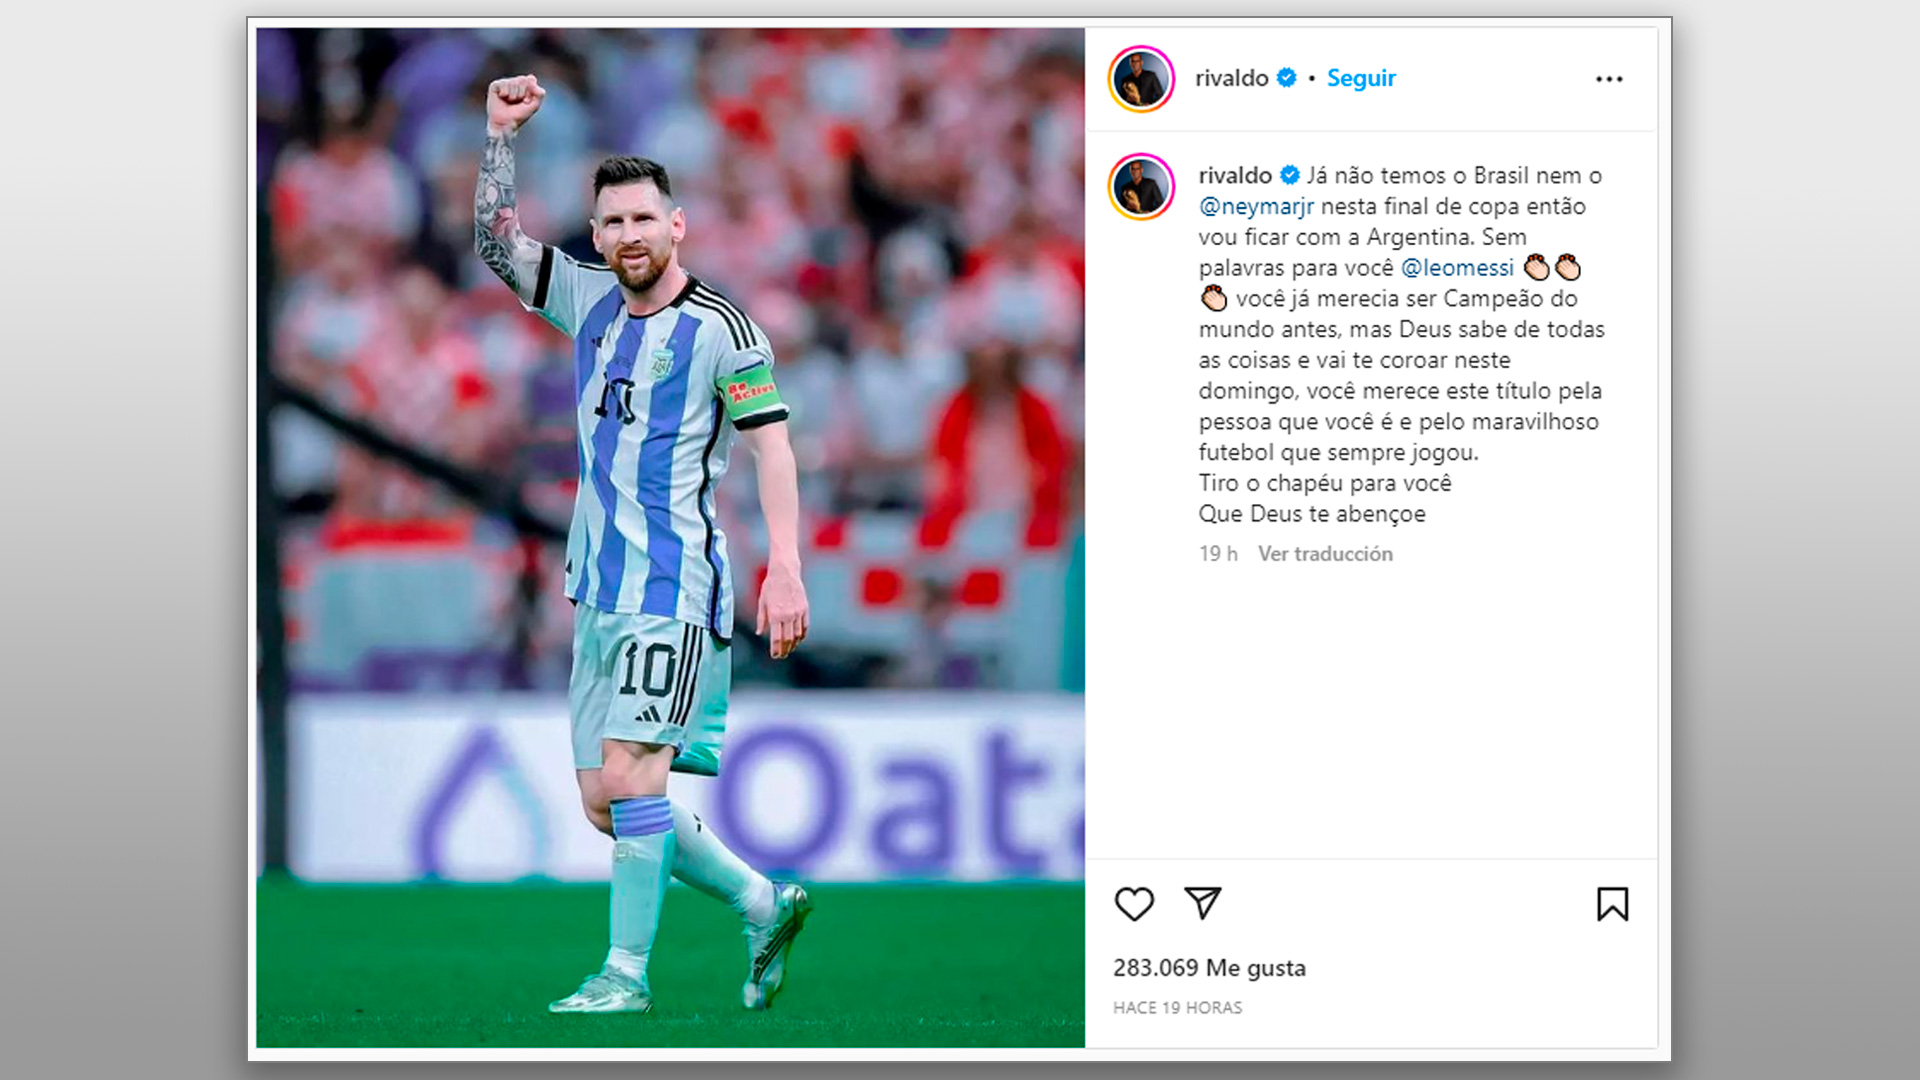Click the HACE 19 HORAS post timestamp
This screenshot has height=1080, width=1920.
point(1177,1008)
